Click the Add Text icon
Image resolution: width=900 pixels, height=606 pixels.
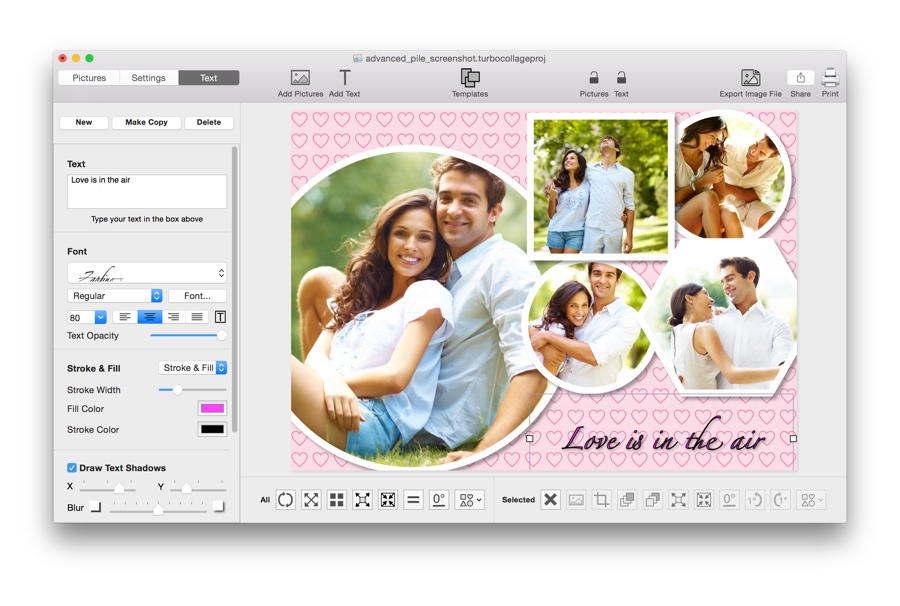(x=344, y=78)
